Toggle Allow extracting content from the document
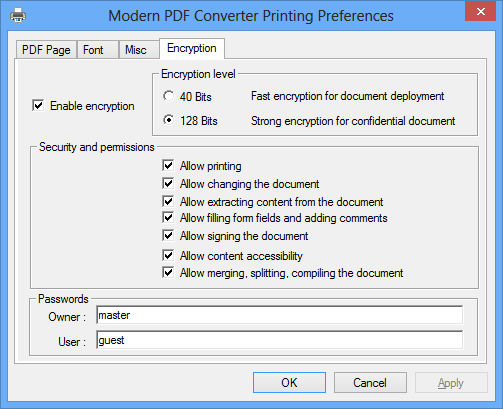This screenshot has height=409, width=503. (x=168, y=201)
